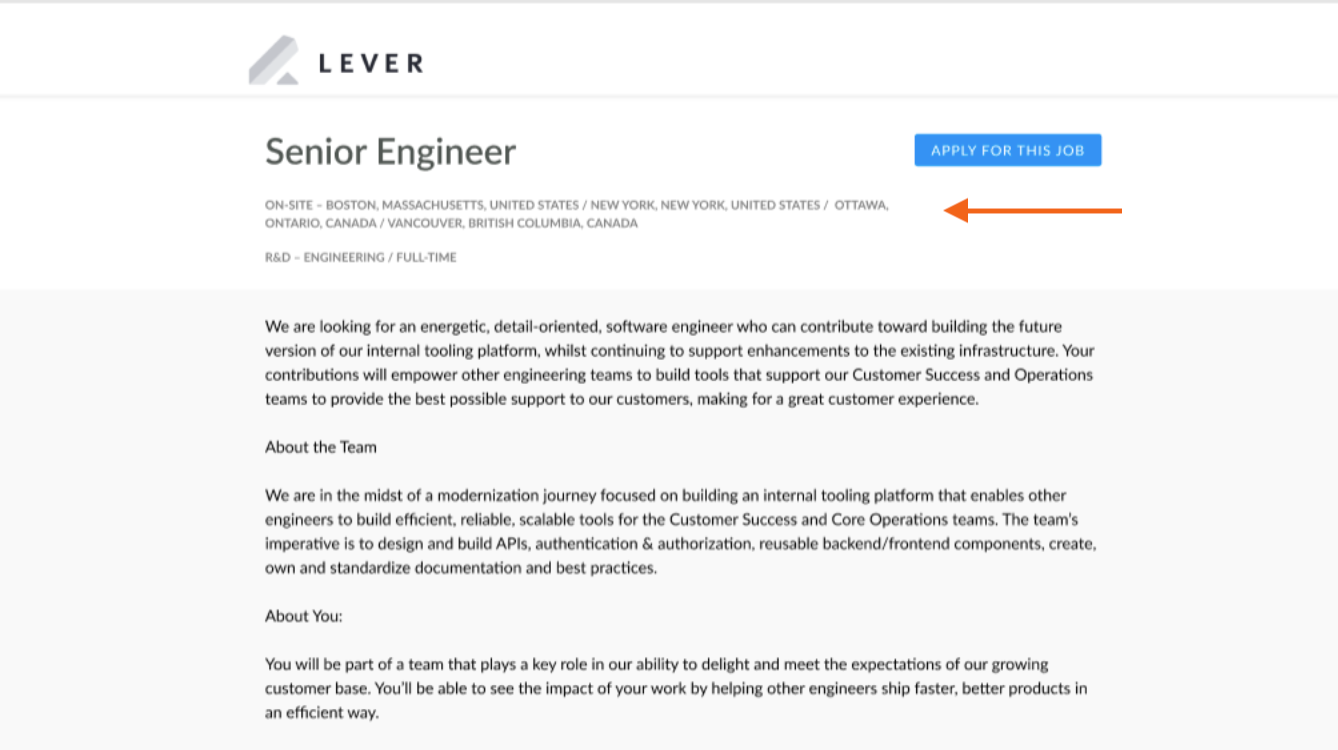Click the R&D – Engineering department label
This screenshot has height=750, width=1338.
click(x=324, y=257)
